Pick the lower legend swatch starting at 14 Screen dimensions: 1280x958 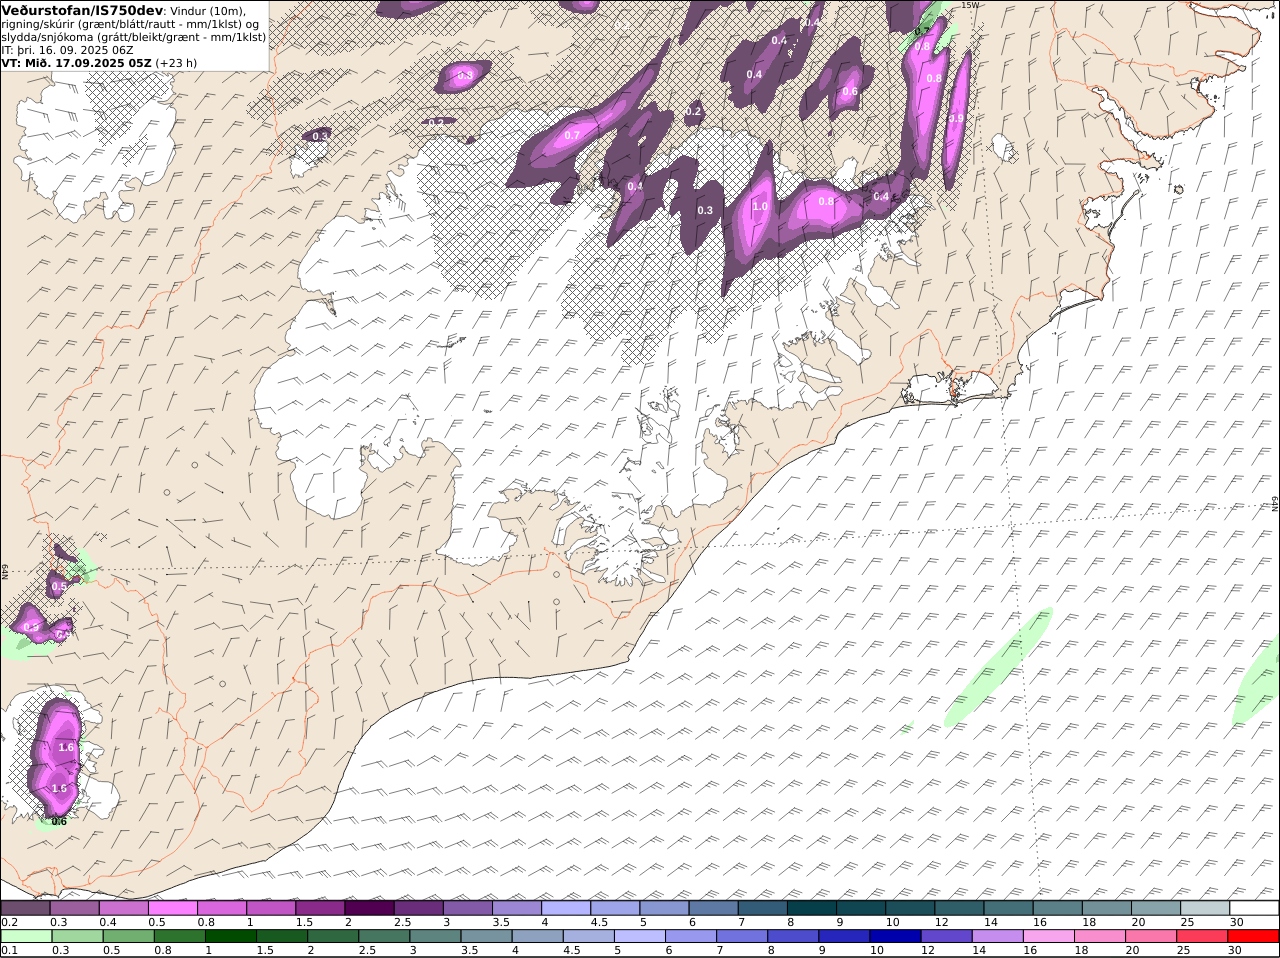click(998, 937)
